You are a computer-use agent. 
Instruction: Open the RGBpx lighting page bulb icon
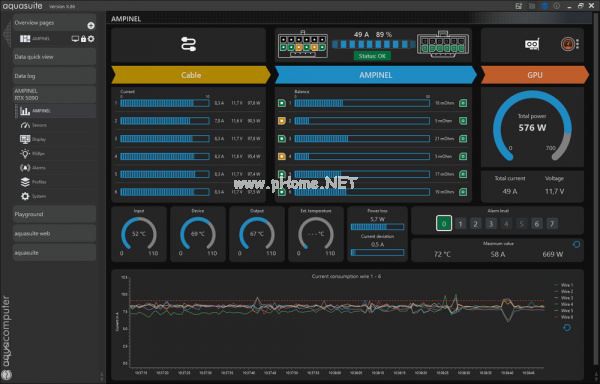pyautogui.click(x=33, y=153)
